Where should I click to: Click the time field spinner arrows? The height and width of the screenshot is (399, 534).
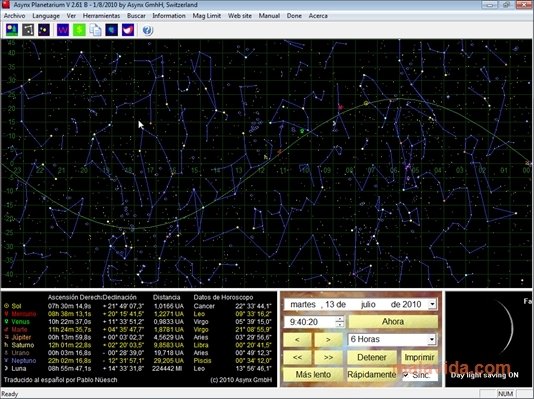[340, 322]
